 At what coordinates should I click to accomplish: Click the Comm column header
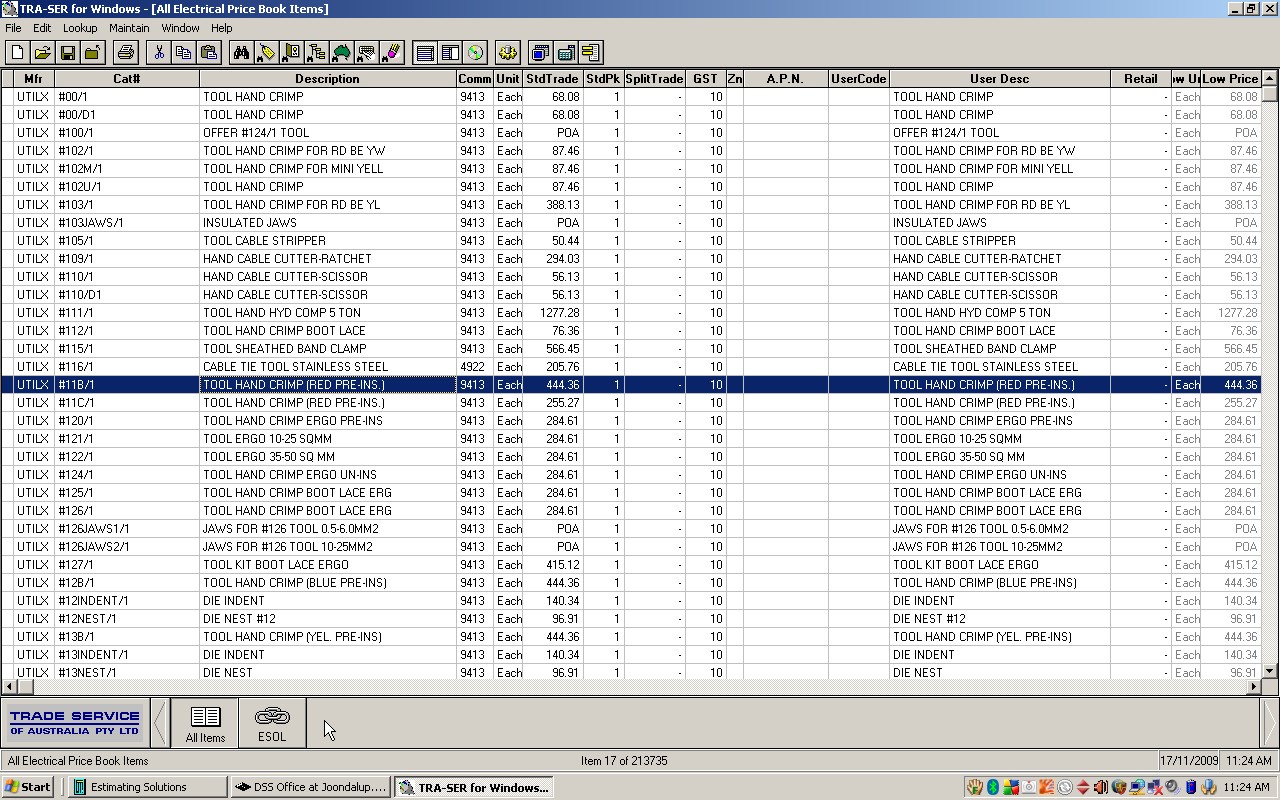tap(475, 79)
